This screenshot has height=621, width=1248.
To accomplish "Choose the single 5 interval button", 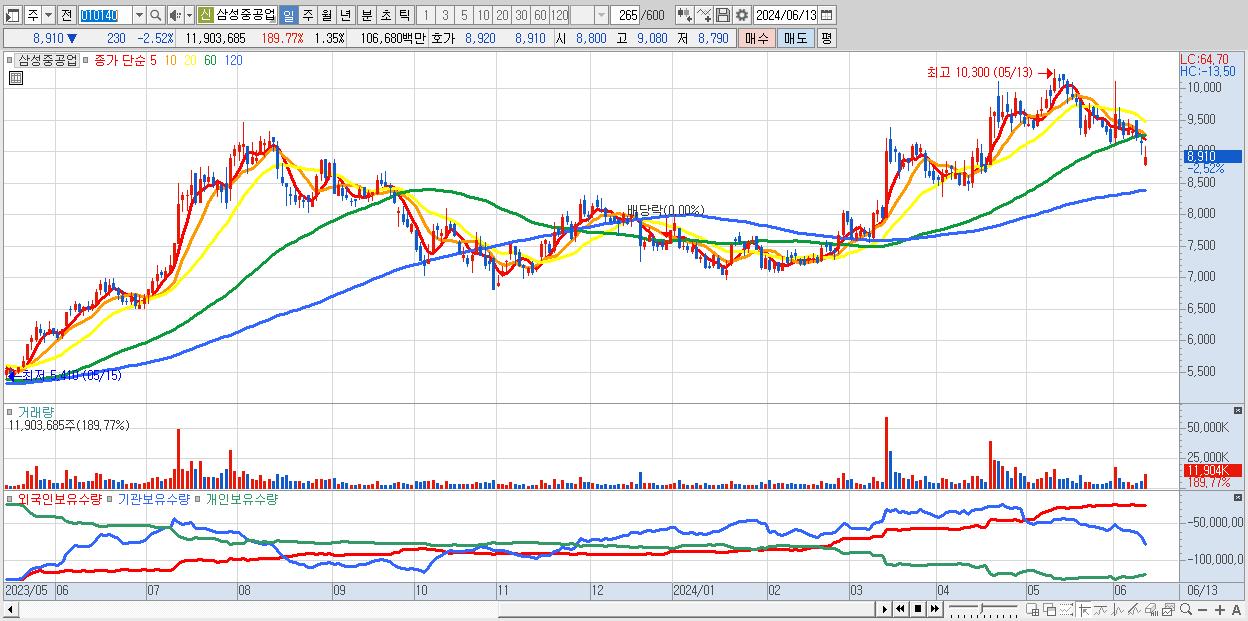I will pyautogui.click(x=464, y=16).
